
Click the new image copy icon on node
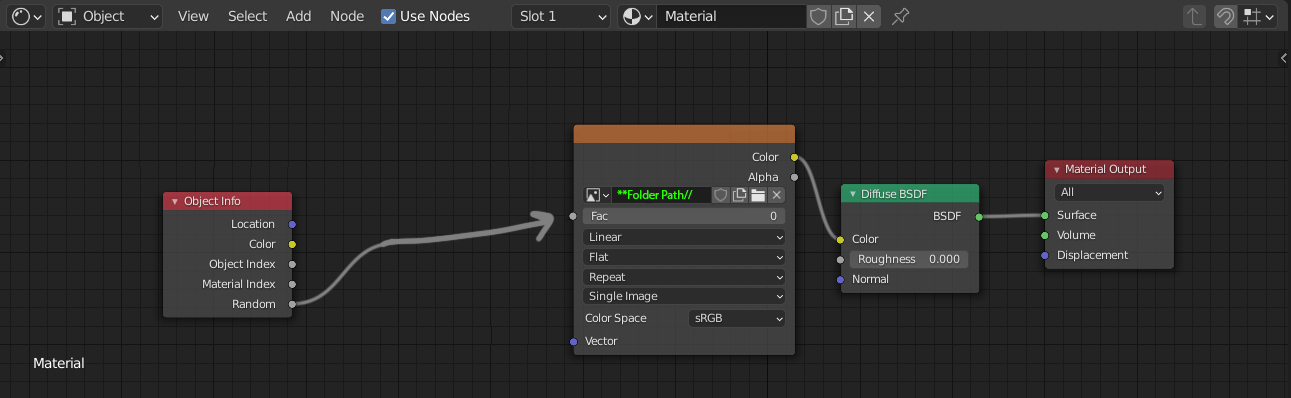click(739, 195)
